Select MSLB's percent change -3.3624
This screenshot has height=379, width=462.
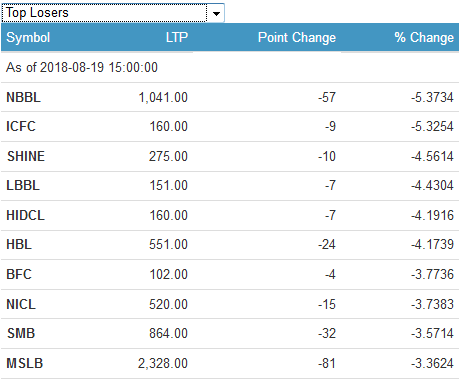[x=432, y=363]
